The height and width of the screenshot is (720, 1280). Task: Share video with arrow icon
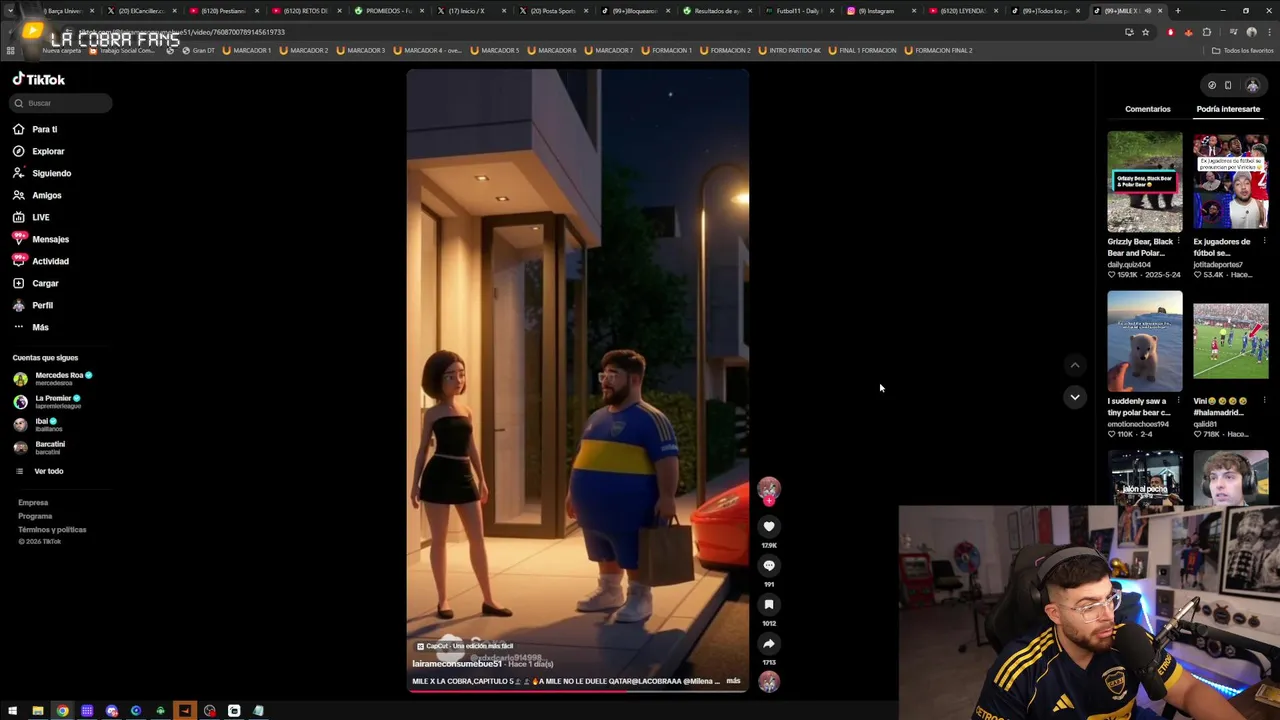coord(769,643)
